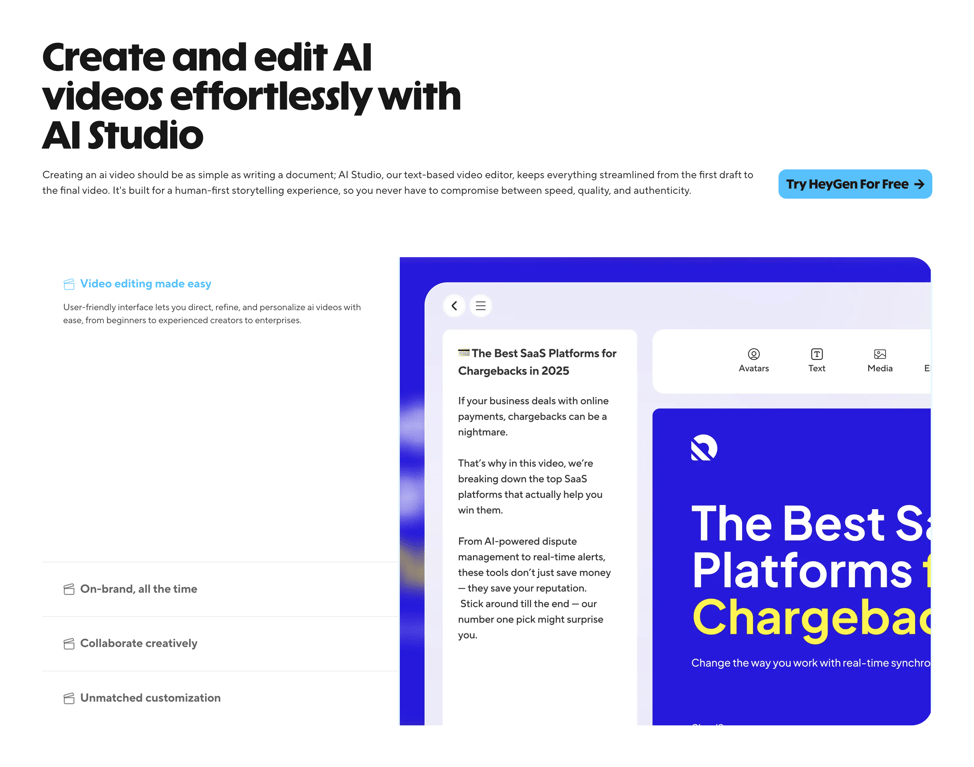Select the Video editing made easy heading
The width and height of the screenshot is (974, 767).
(x=145, y=284)
